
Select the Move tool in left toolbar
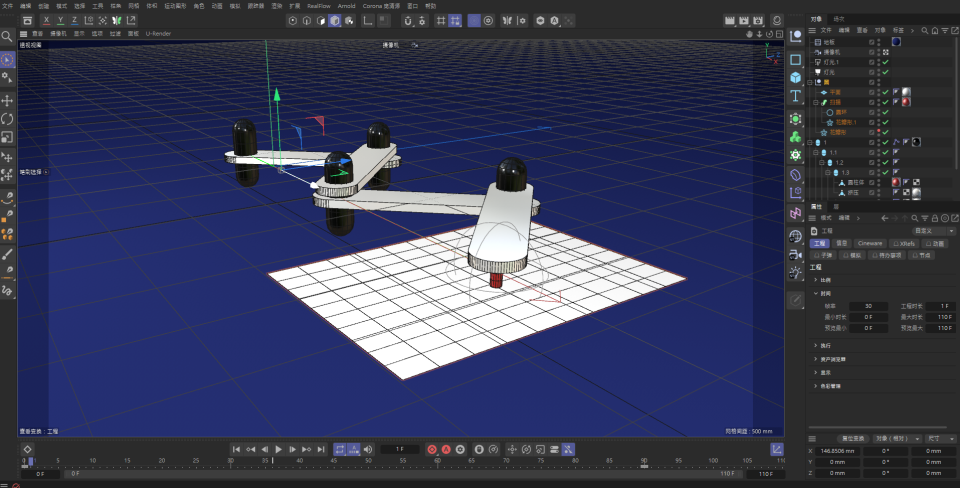[7, 101]
